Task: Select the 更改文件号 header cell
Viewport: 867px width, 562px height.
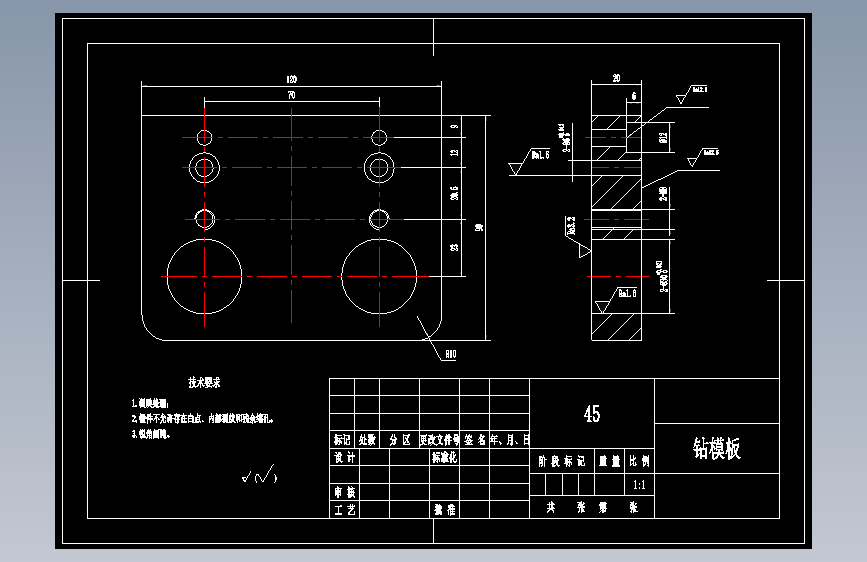Action: (440, 440)
